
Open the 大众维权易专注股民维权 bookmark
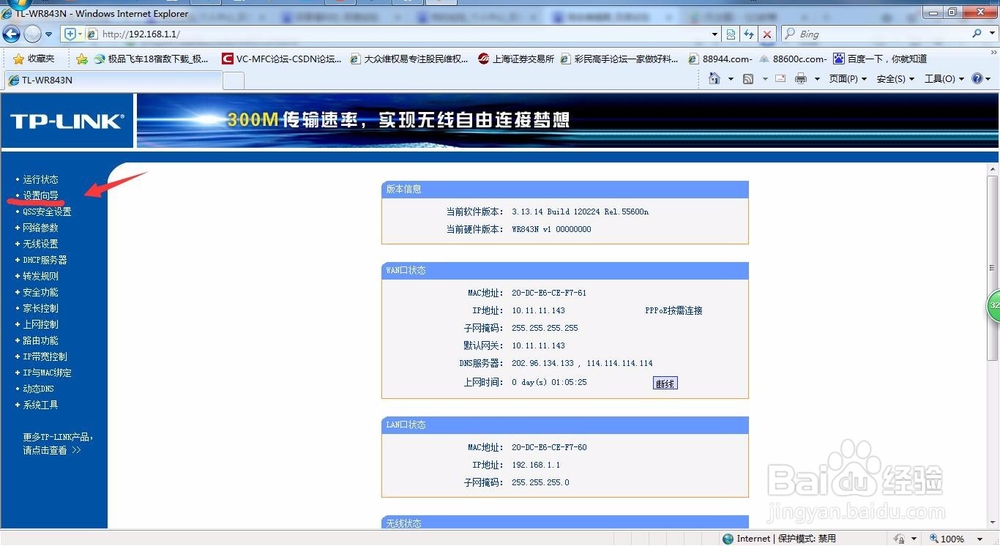409,59
